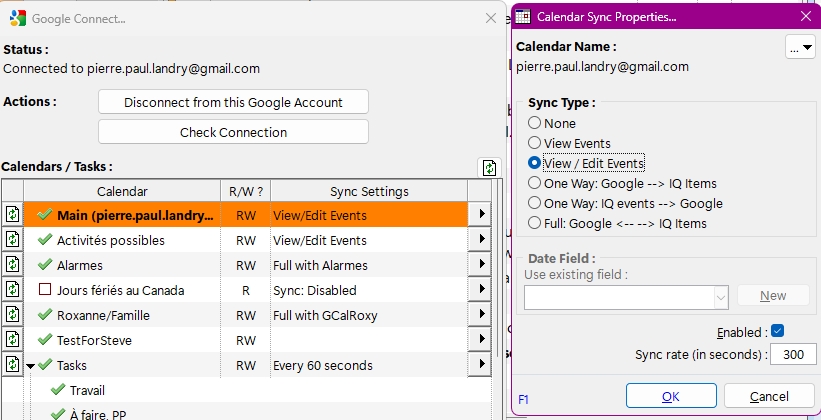Screen dimensions: 821x420
Task: Click sync icon beside Main calendar row
Action: click(x=13, y=214)
